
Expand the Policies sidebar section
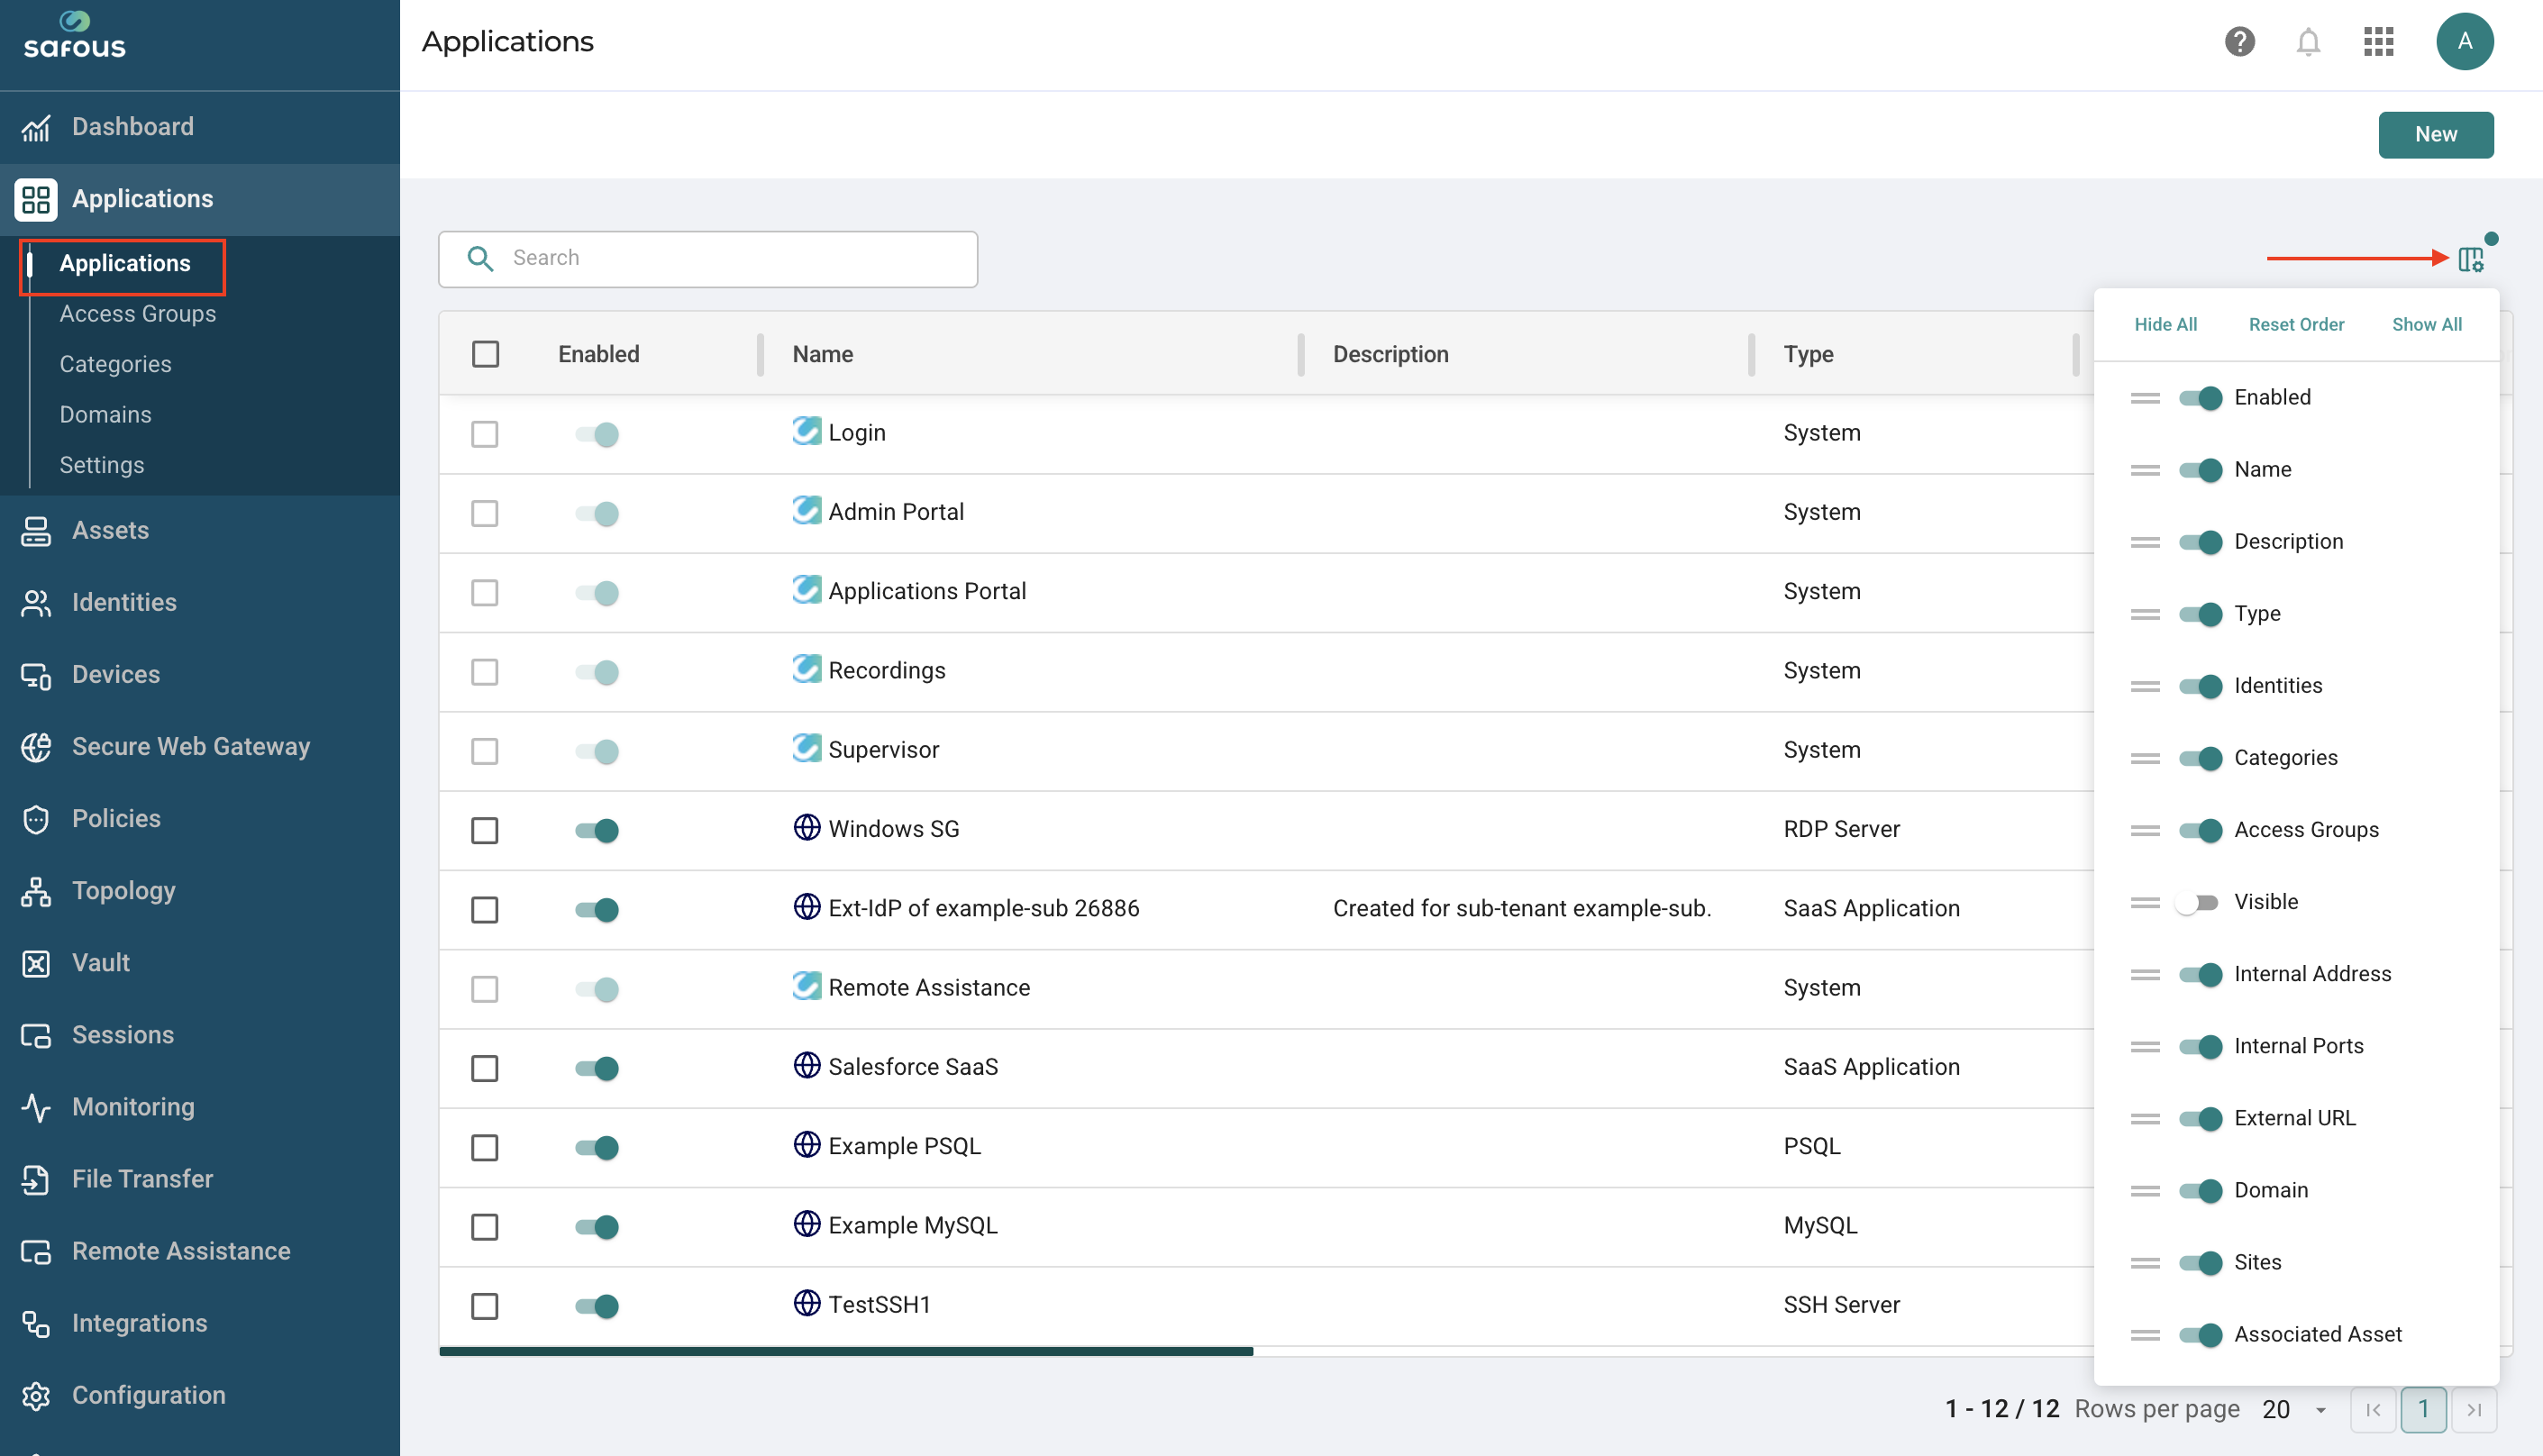tap(200, 819)
